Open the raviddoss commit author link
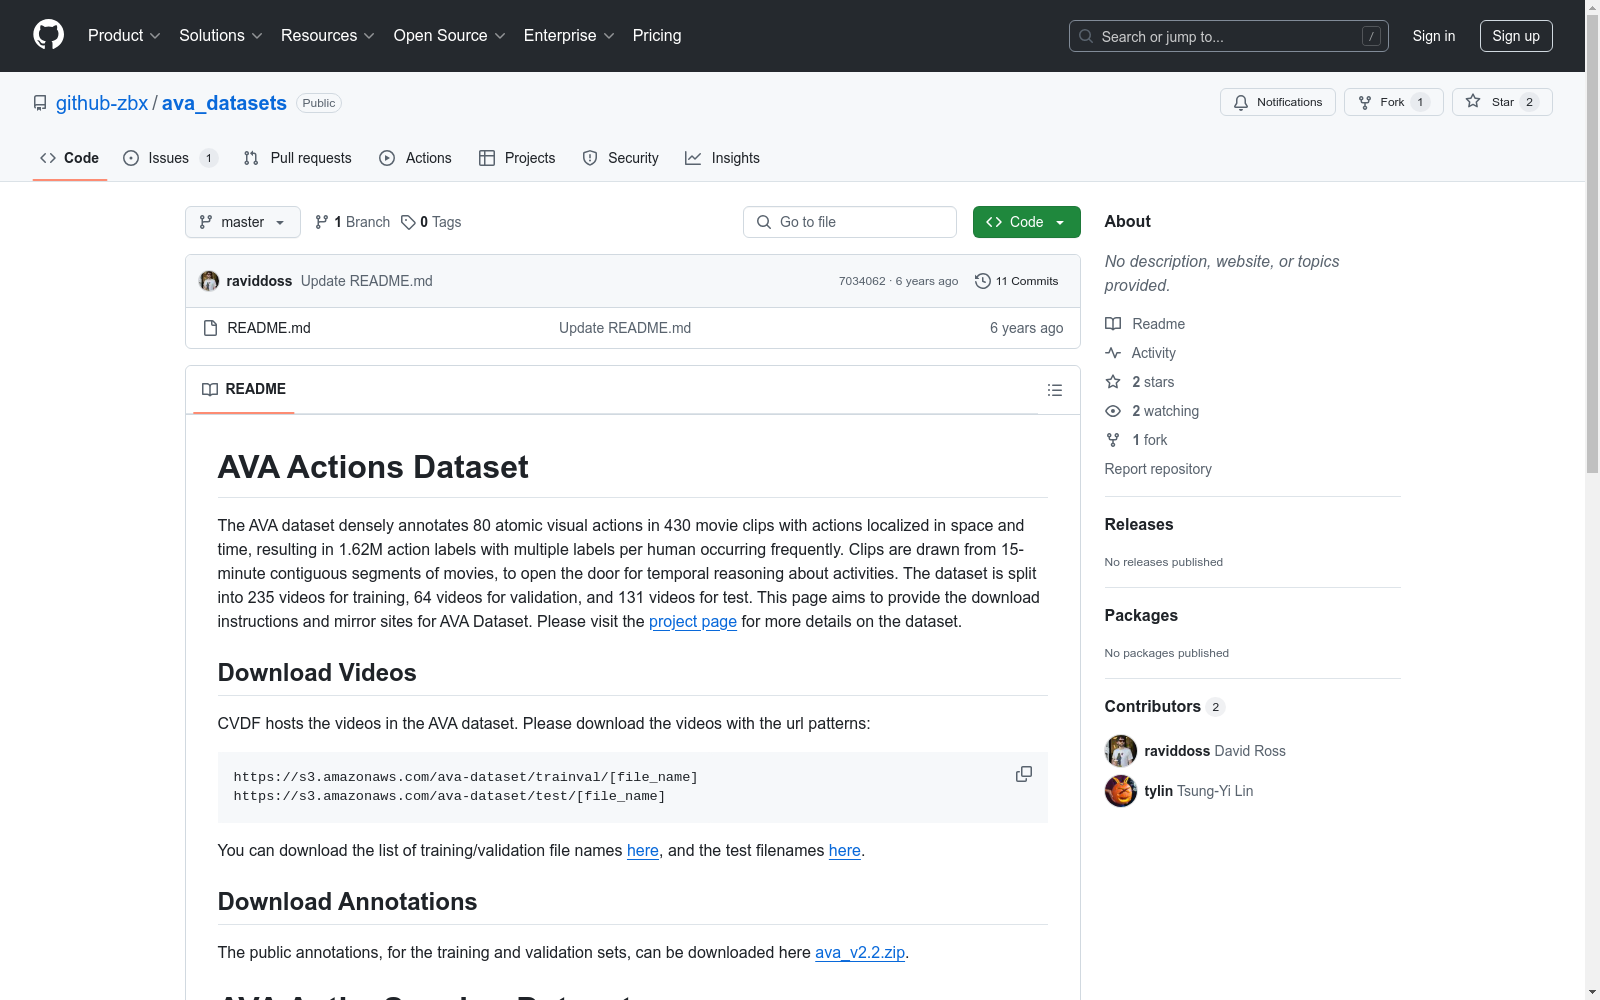This screenshot has height=1000, width=1600. [259, 281]
